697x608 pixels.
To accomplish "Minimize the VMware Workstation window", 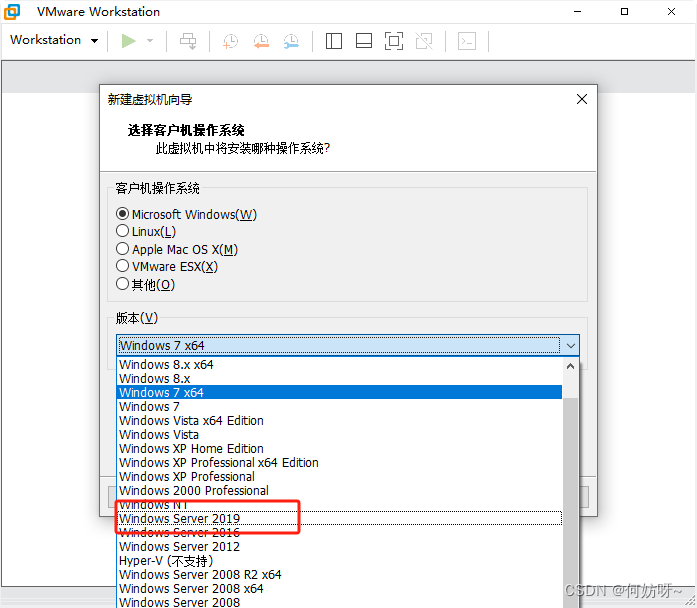I will click(577, 12).
